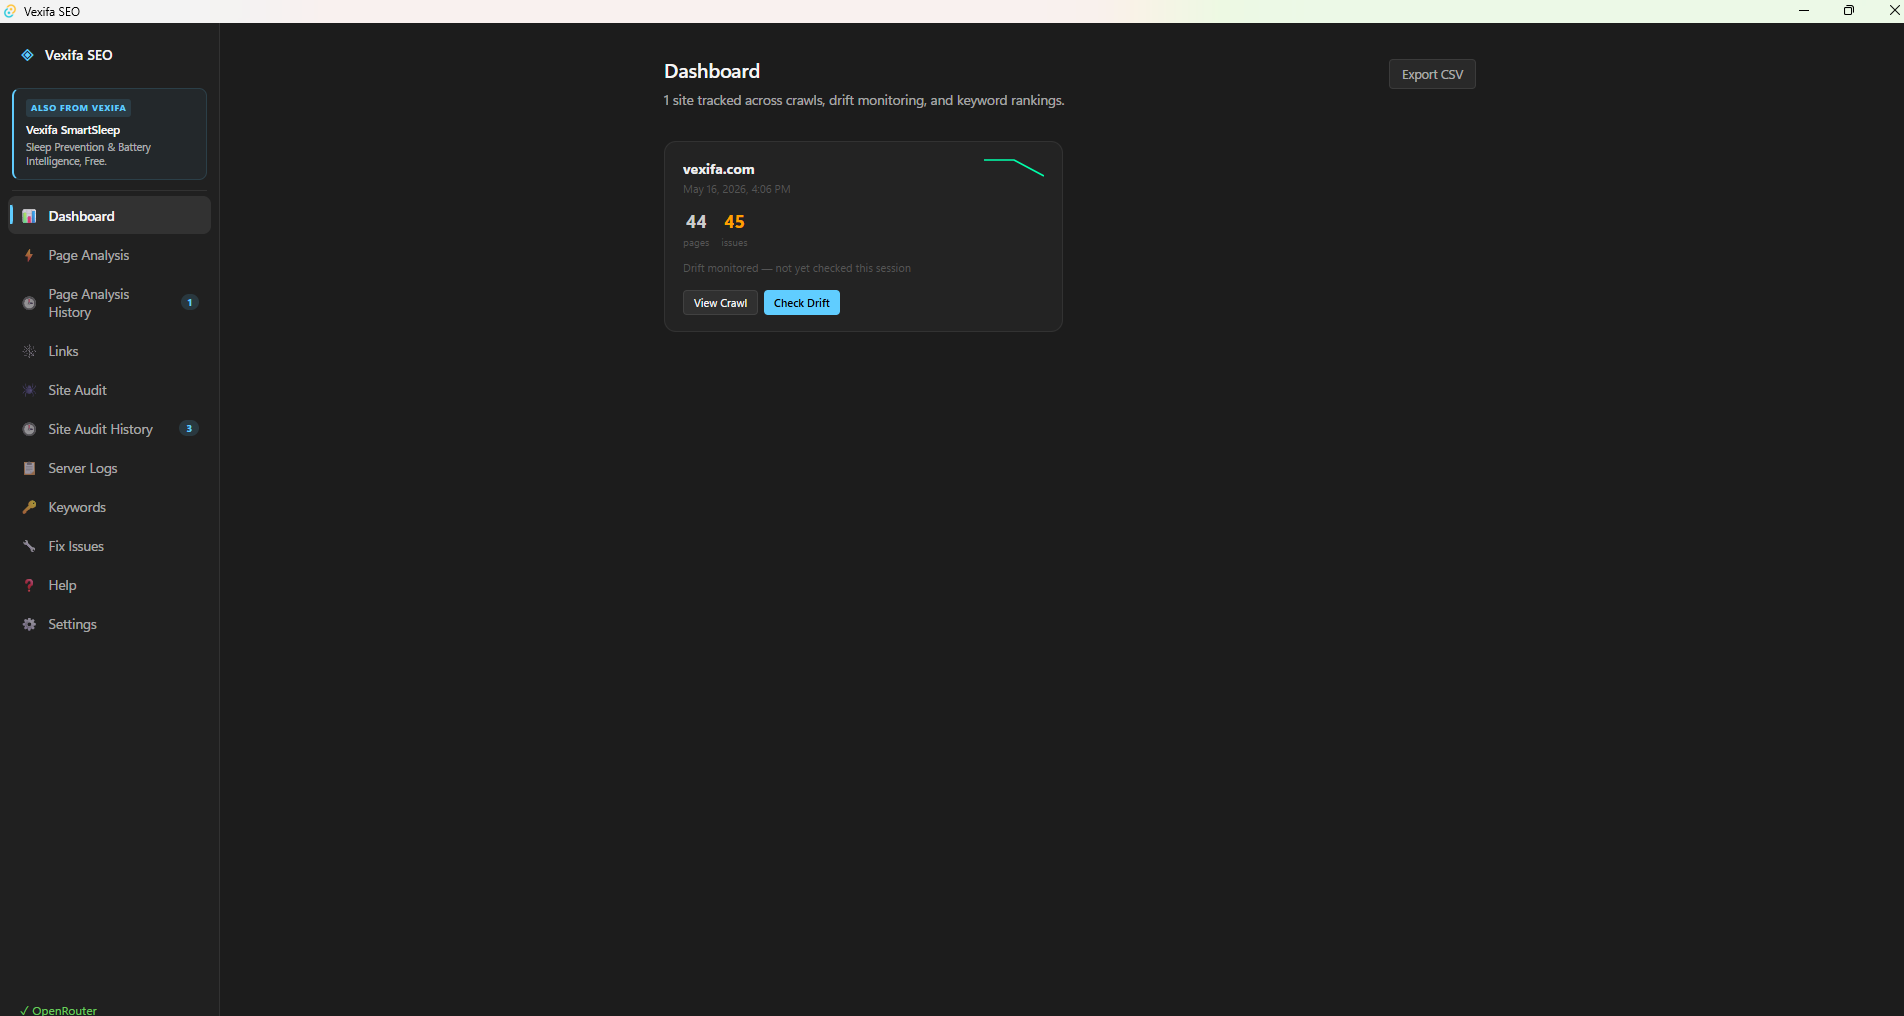
Task: Restore down the Vexifa SEO window
Action: 1849,11
